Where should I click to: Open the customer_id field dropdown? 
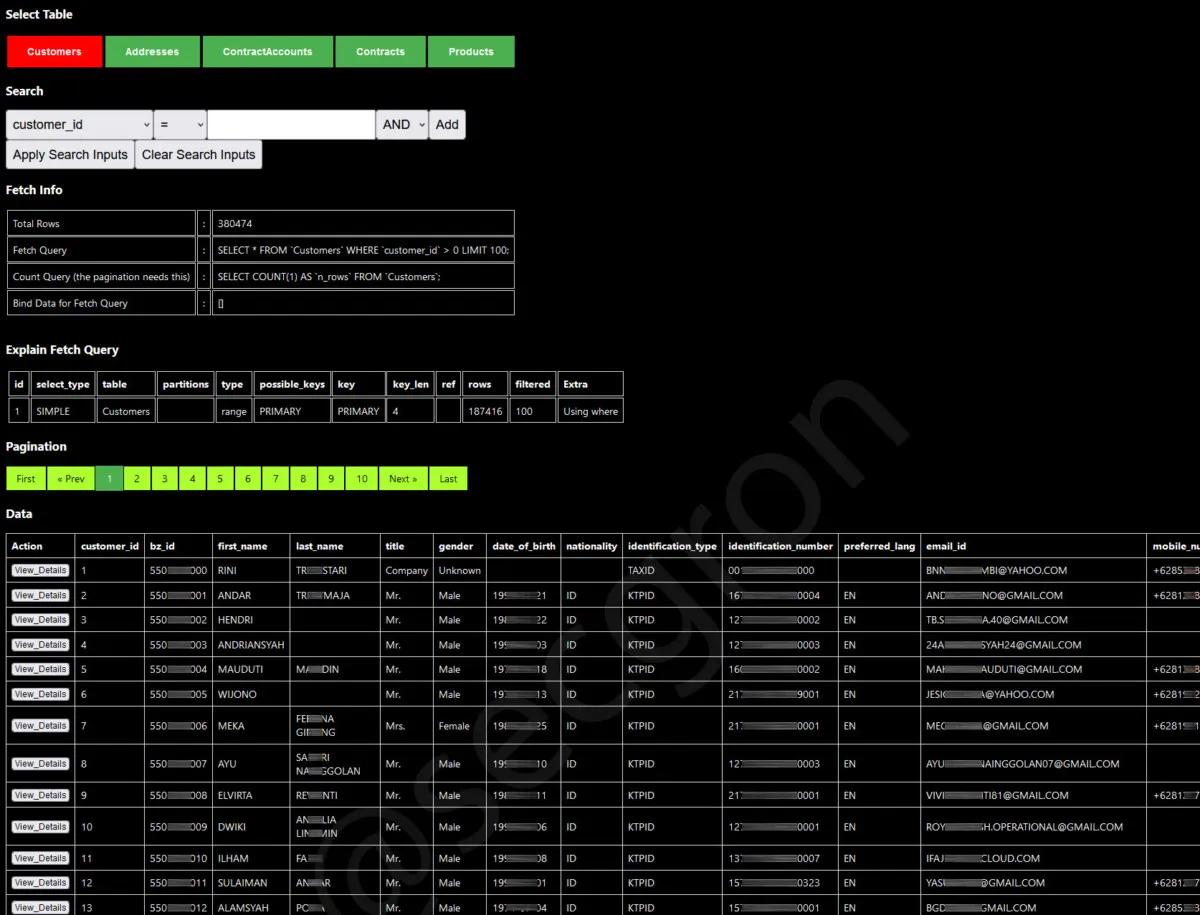(78, 124)
